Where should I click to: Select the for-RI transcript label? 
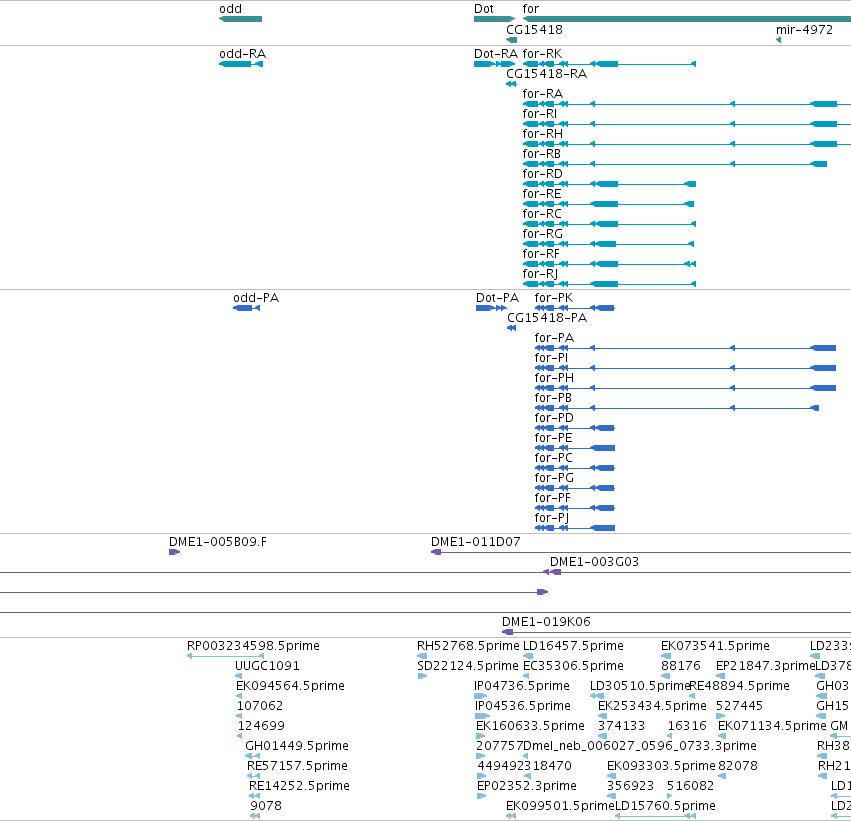[x=539, y=114]
